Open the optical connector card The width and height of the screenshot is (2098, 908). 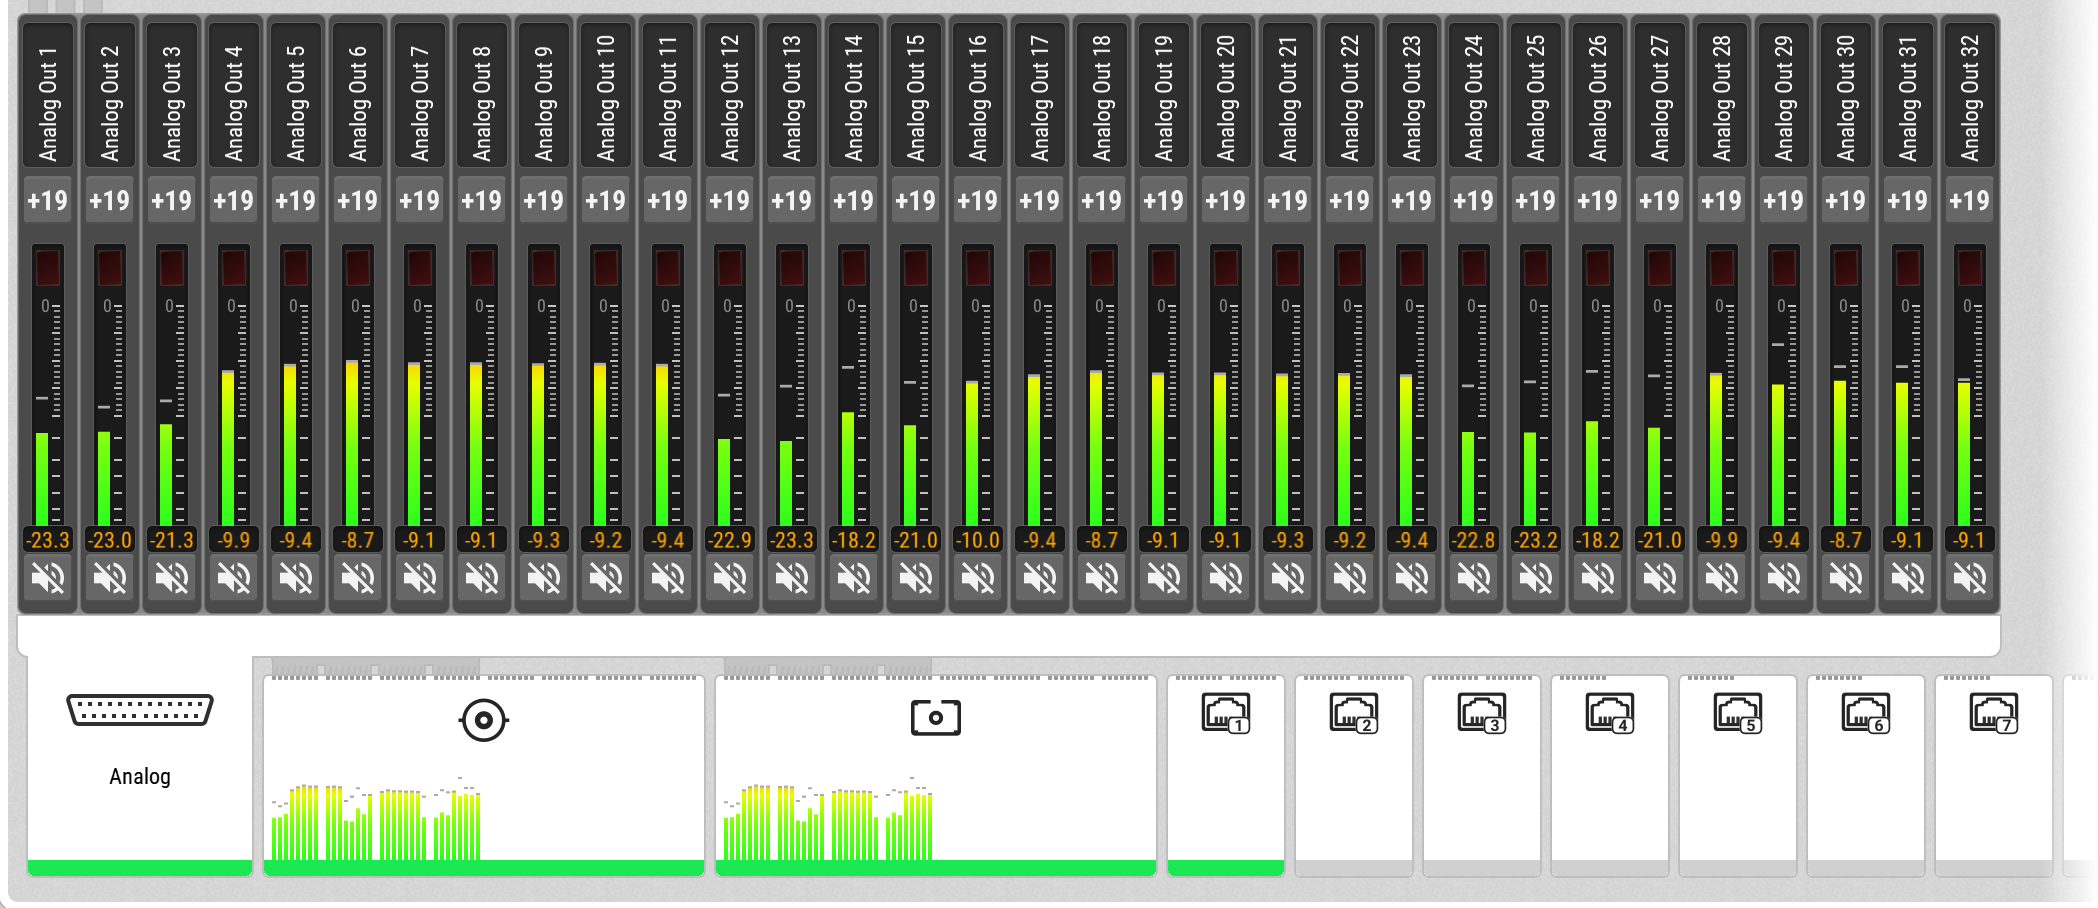pos(936,770)
